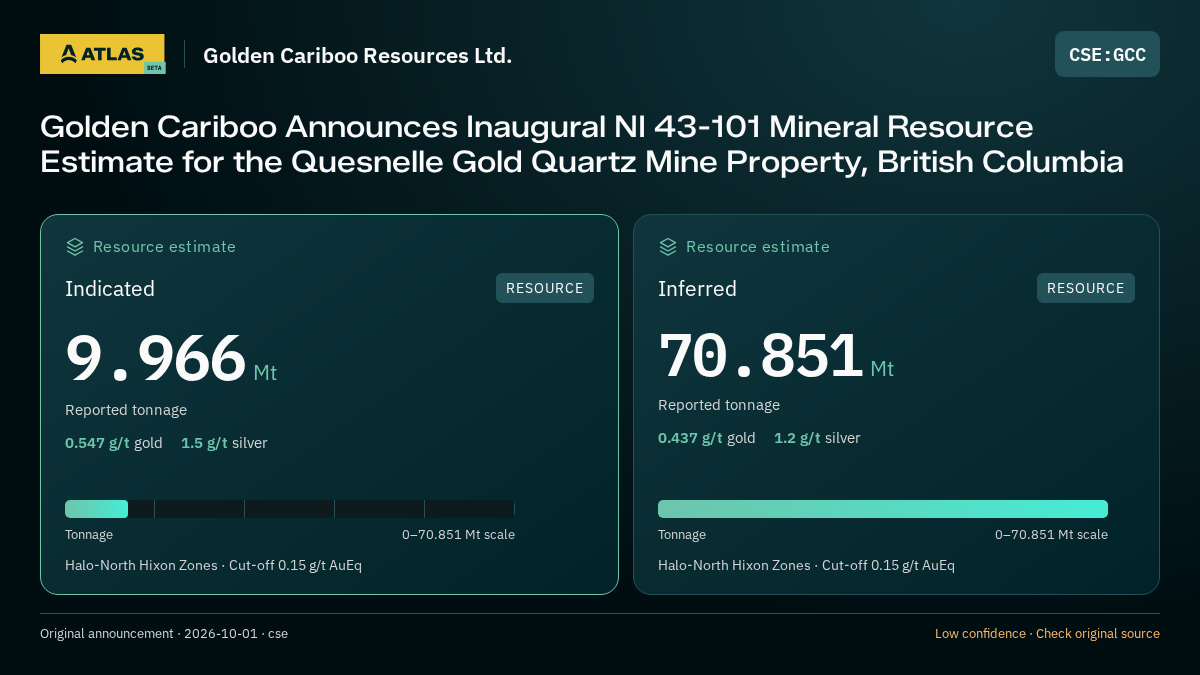The width and height of the screenshot is (1200, 675).
Task: Click the layers icon in Inferred card
Action: (668, 246)
